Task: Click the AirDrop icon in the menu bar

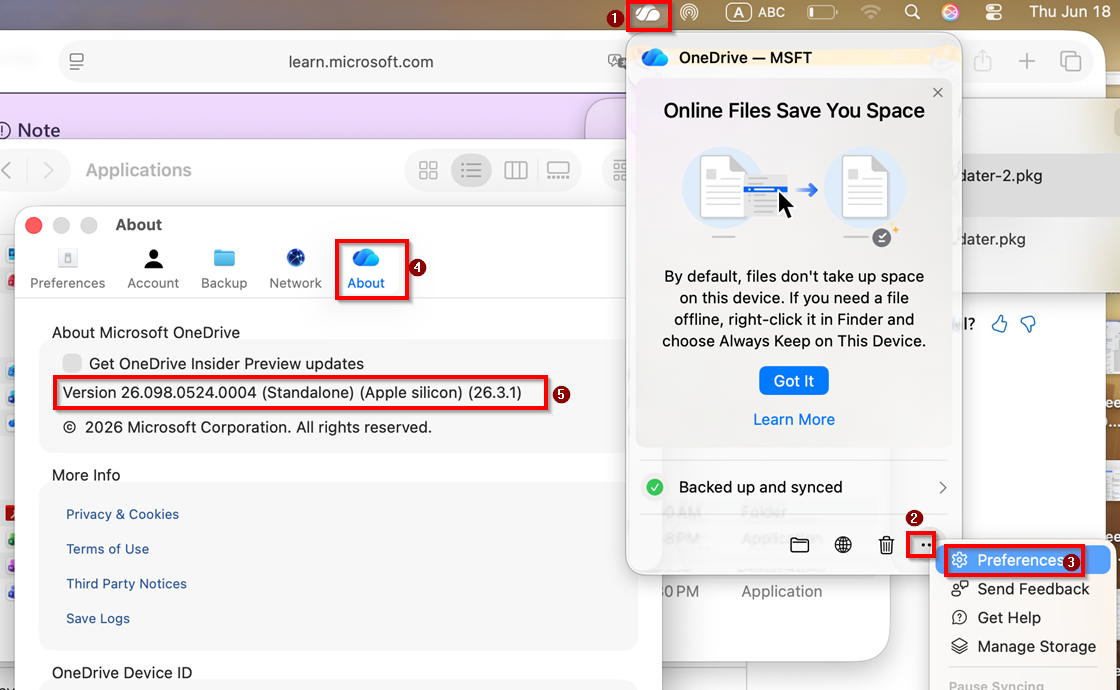Action: click(689, 13)
